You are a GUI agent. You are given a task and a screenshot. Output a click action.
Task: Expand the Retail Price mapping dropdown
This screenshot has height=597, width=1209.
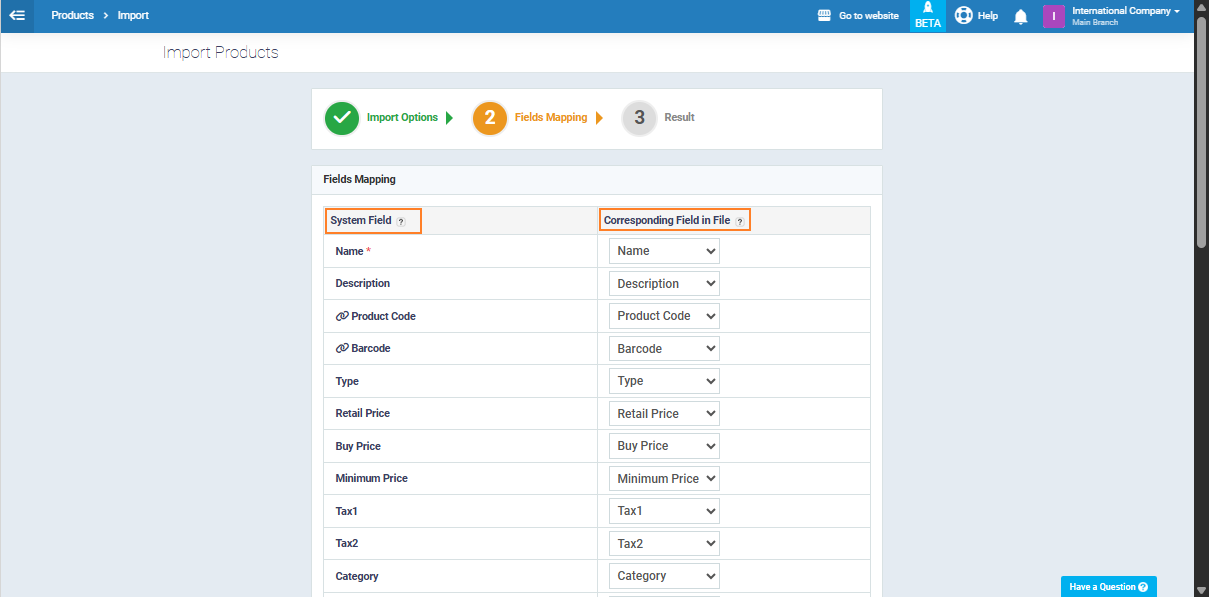click(664, 414)
